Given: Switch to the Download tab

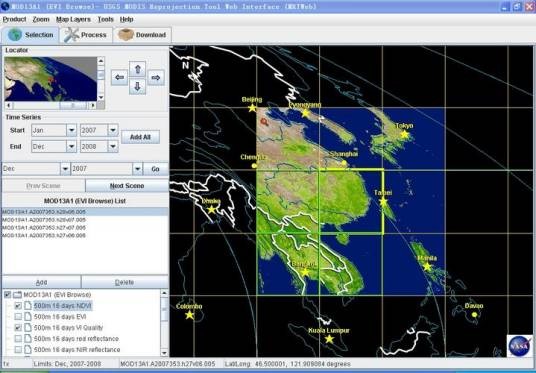Looking at the screenshot, I should [142, 35].
